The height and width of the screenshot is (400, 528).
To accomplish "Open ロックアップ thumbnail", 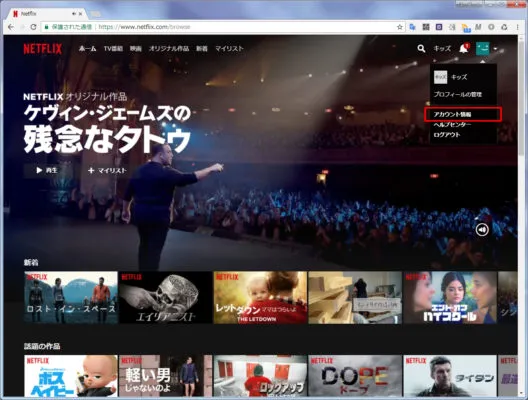I will [x=260, y=376].
